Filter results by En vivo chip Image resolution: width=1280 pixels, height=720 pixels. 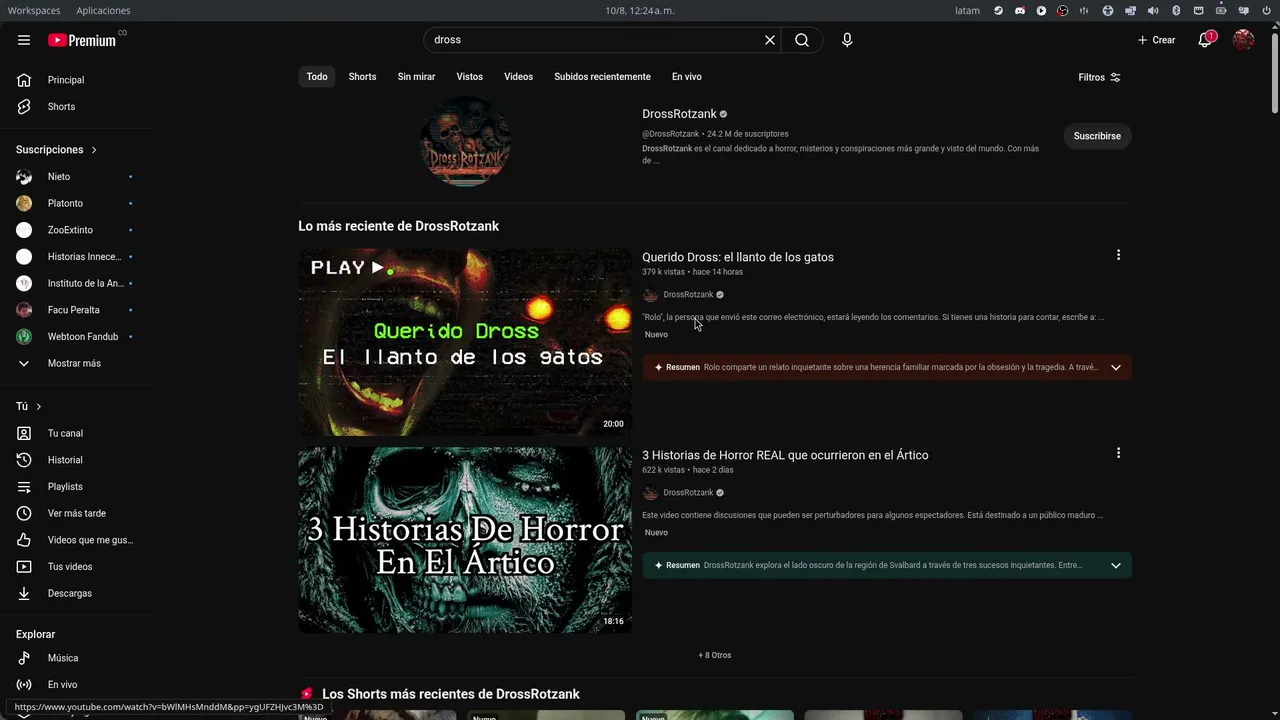click(x=686, y=77)
